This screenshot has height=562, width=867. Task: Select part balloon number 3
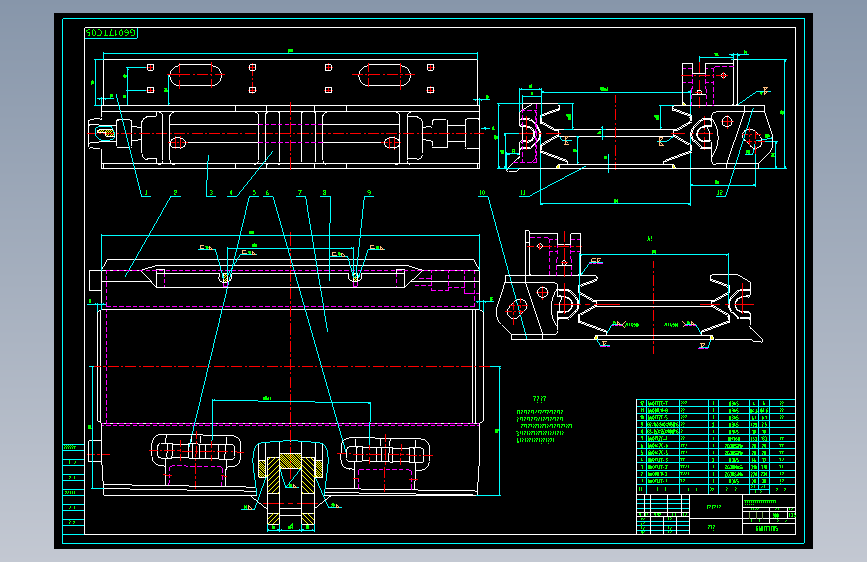tap(211, 193)
